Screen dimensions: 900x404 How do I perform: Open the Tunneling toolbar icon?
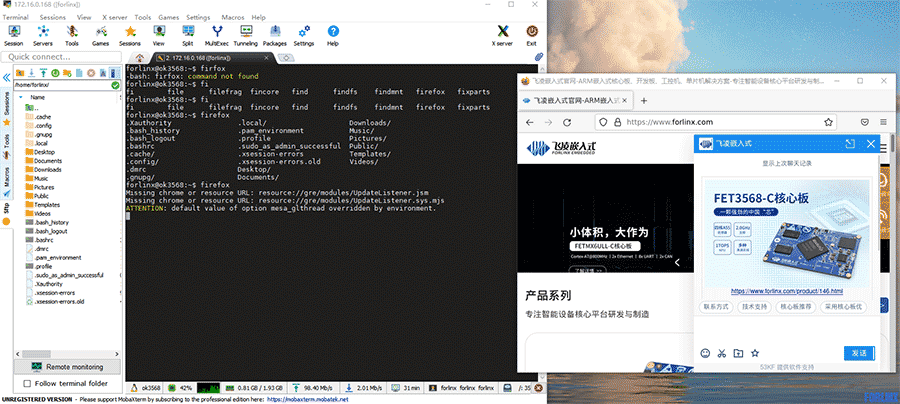[x=246, y=36]
